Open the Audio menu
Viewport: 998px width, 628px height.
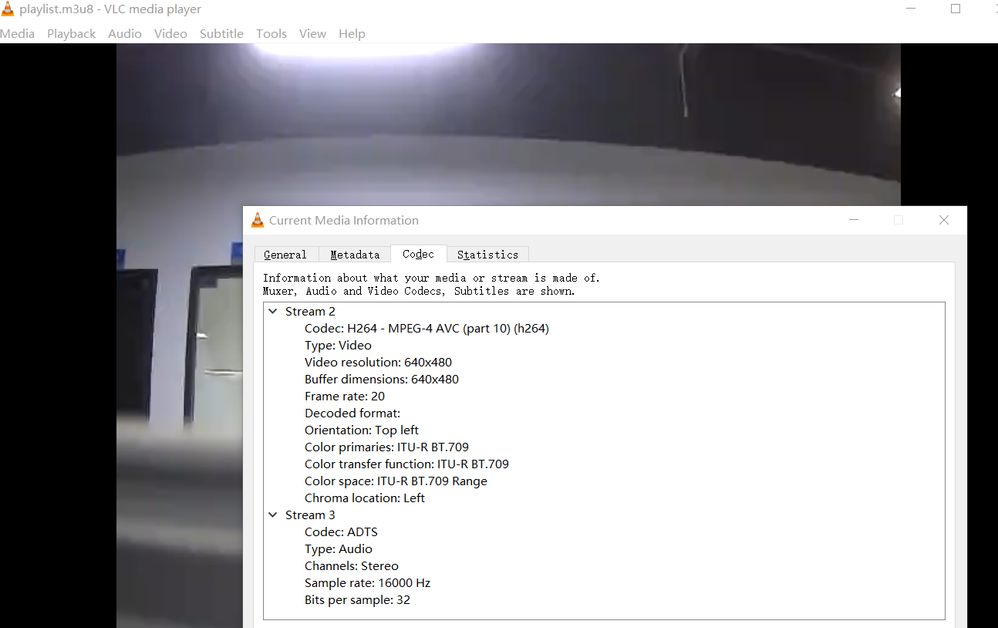click(x=125, y=34)
